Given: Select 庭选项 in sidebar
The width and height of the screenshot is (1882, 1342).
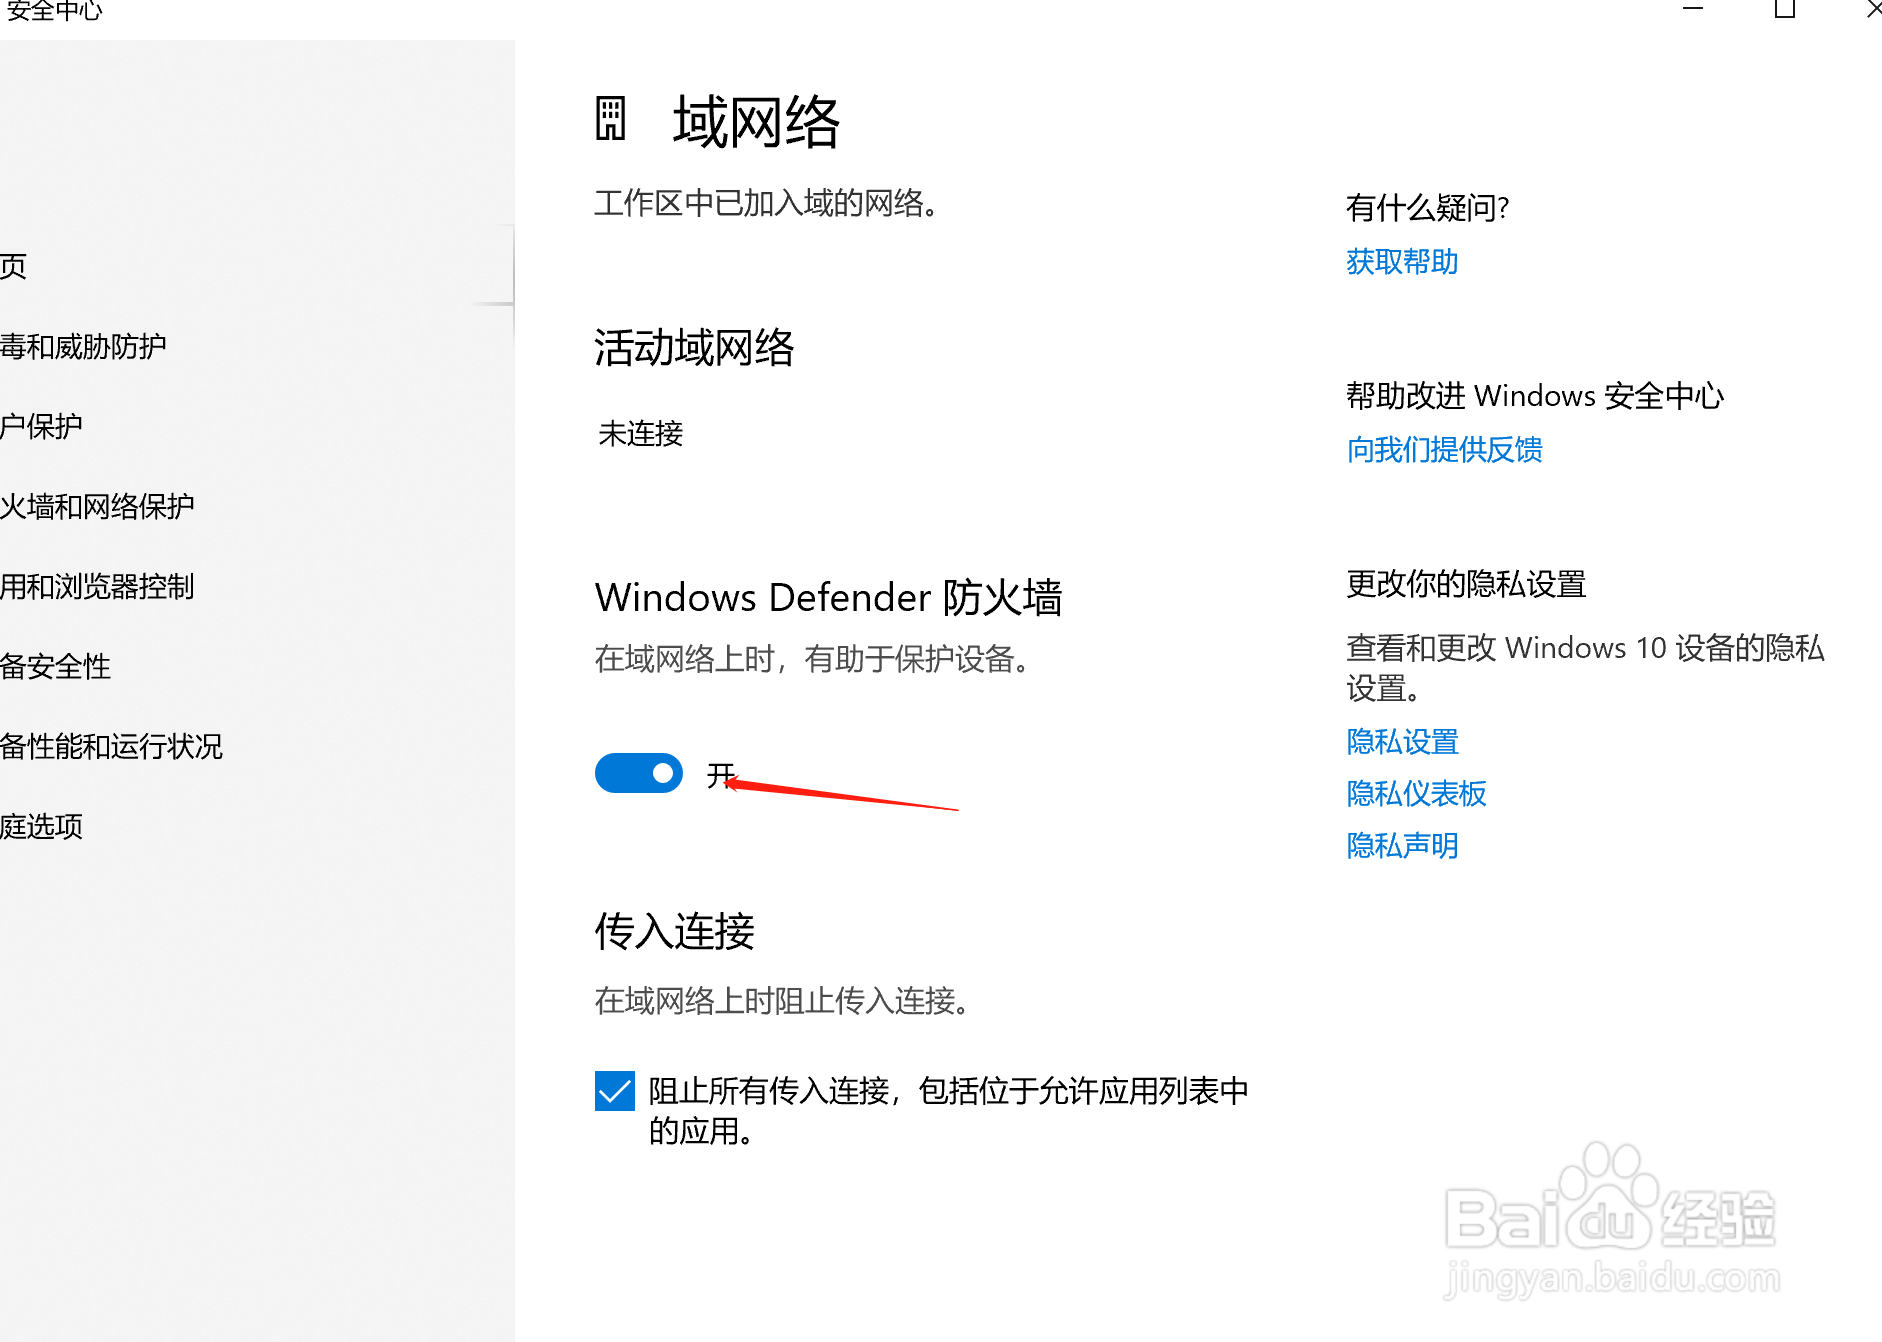Looking at the screenshot, I should [42, 827].
